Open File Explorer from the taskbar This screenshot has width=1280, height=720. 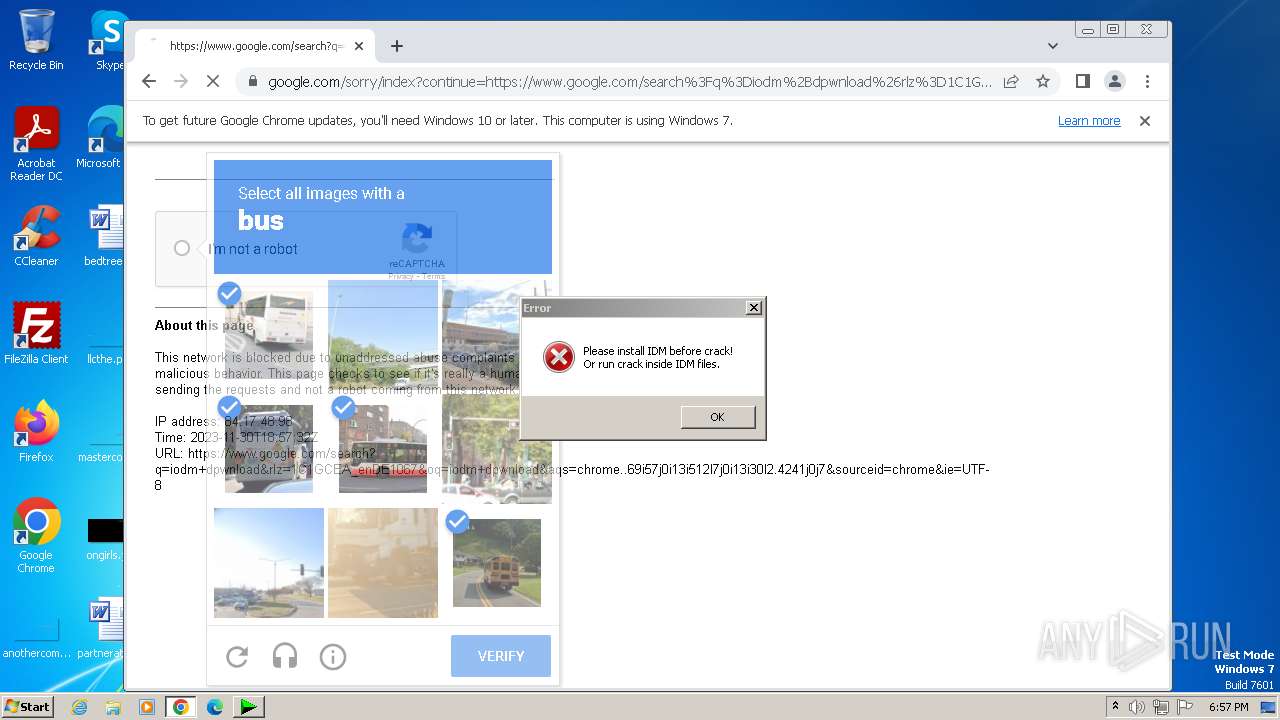pos(113,707)
